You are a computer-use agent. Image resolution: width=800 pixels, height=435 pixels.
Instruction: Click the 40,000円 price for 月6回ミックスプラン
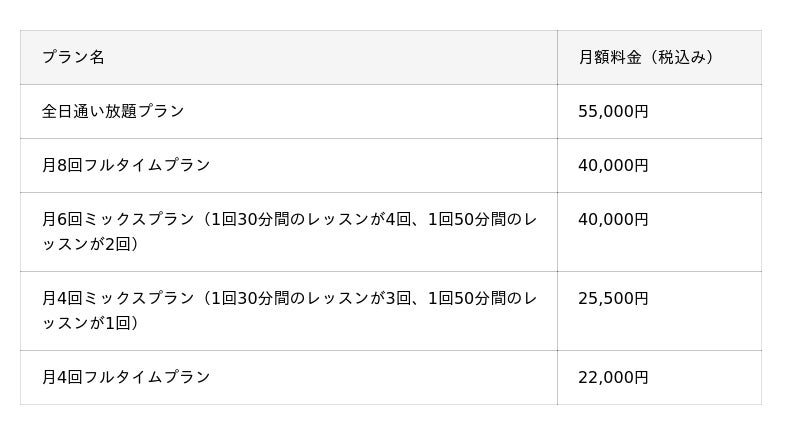coord(613,219)
